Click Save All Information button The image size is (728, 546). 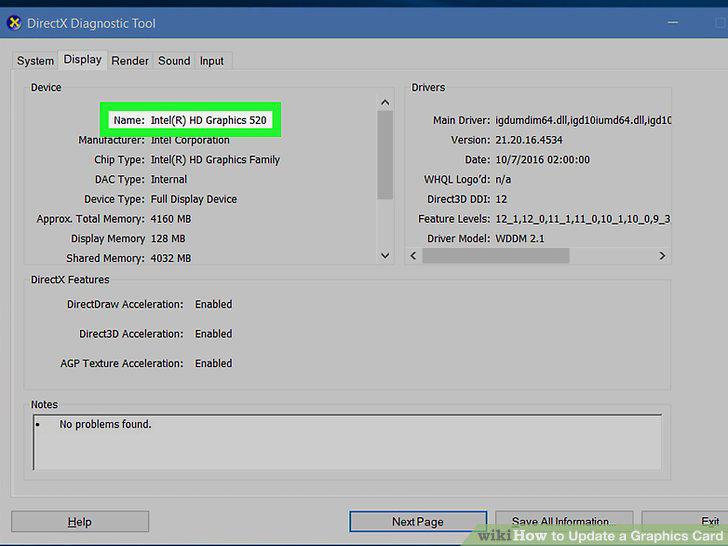click(x=564, y=522)
